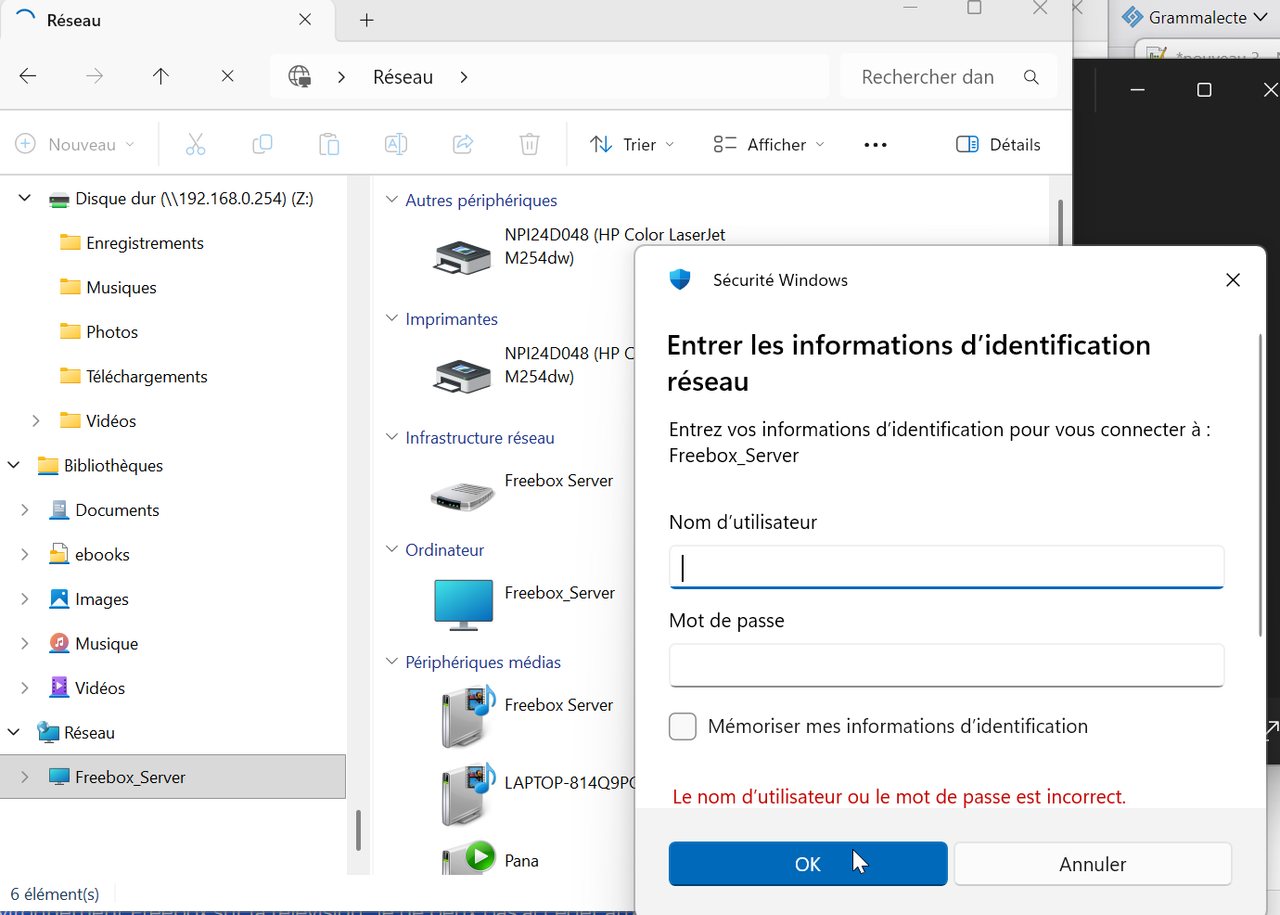Image resolution: width=1280 pixels, height=915 pixels.
Task: Select LAPTOP-814Q9PC media device icon
Action: point(468,793)
